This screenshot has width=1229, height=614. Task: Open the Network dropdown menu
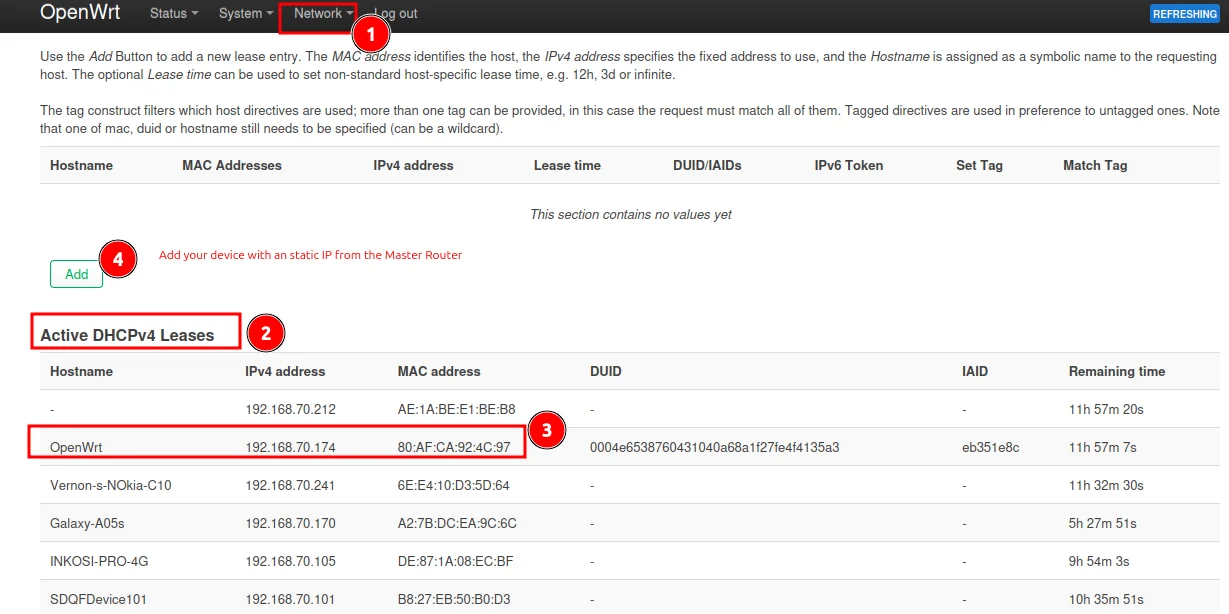[323, 14]
